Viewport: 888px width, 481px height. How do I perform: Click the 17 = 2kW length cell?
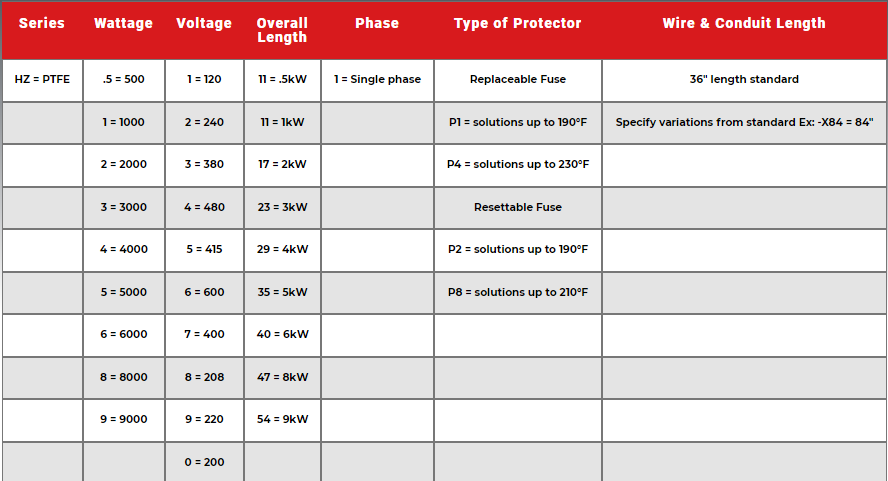282,164
